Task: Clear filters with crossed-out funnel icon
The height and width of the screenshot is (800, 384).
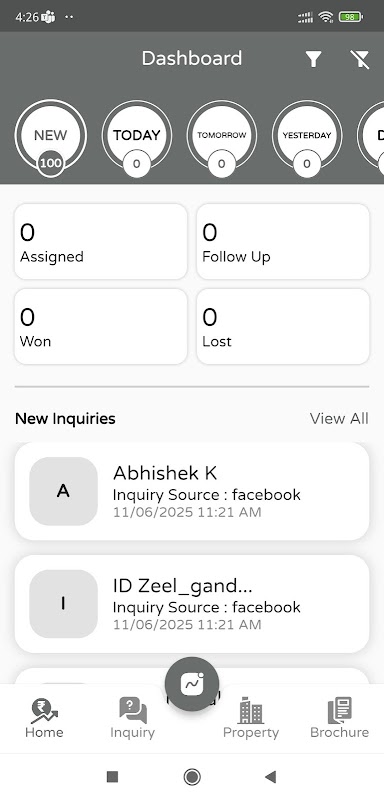Action: point(360,59)
